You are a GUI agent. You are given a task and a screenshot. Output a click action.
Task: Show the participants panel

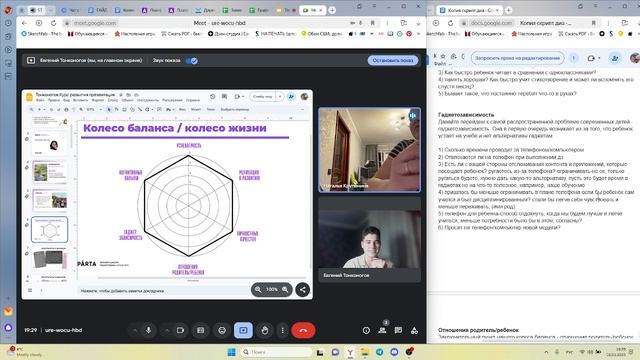382,330
